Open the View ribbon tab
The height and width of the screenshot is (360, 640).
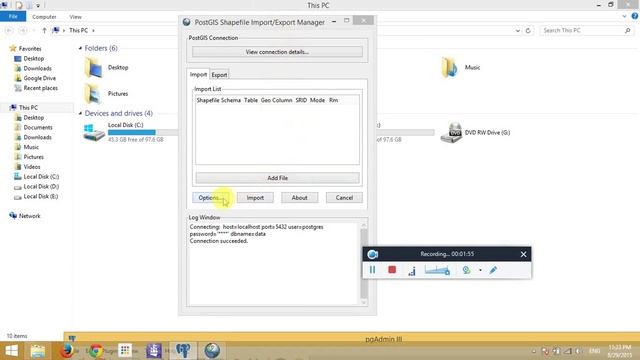76,17
